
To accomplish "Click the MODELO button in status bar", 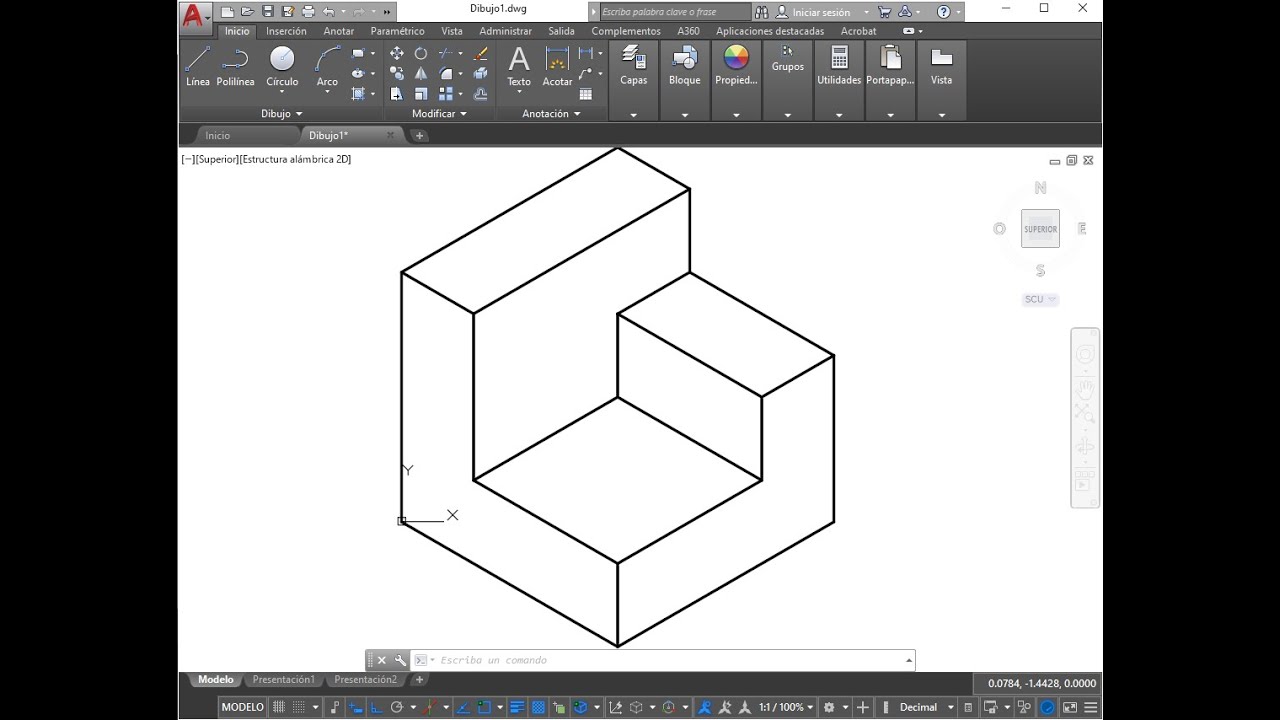I will tap(242, 707).
